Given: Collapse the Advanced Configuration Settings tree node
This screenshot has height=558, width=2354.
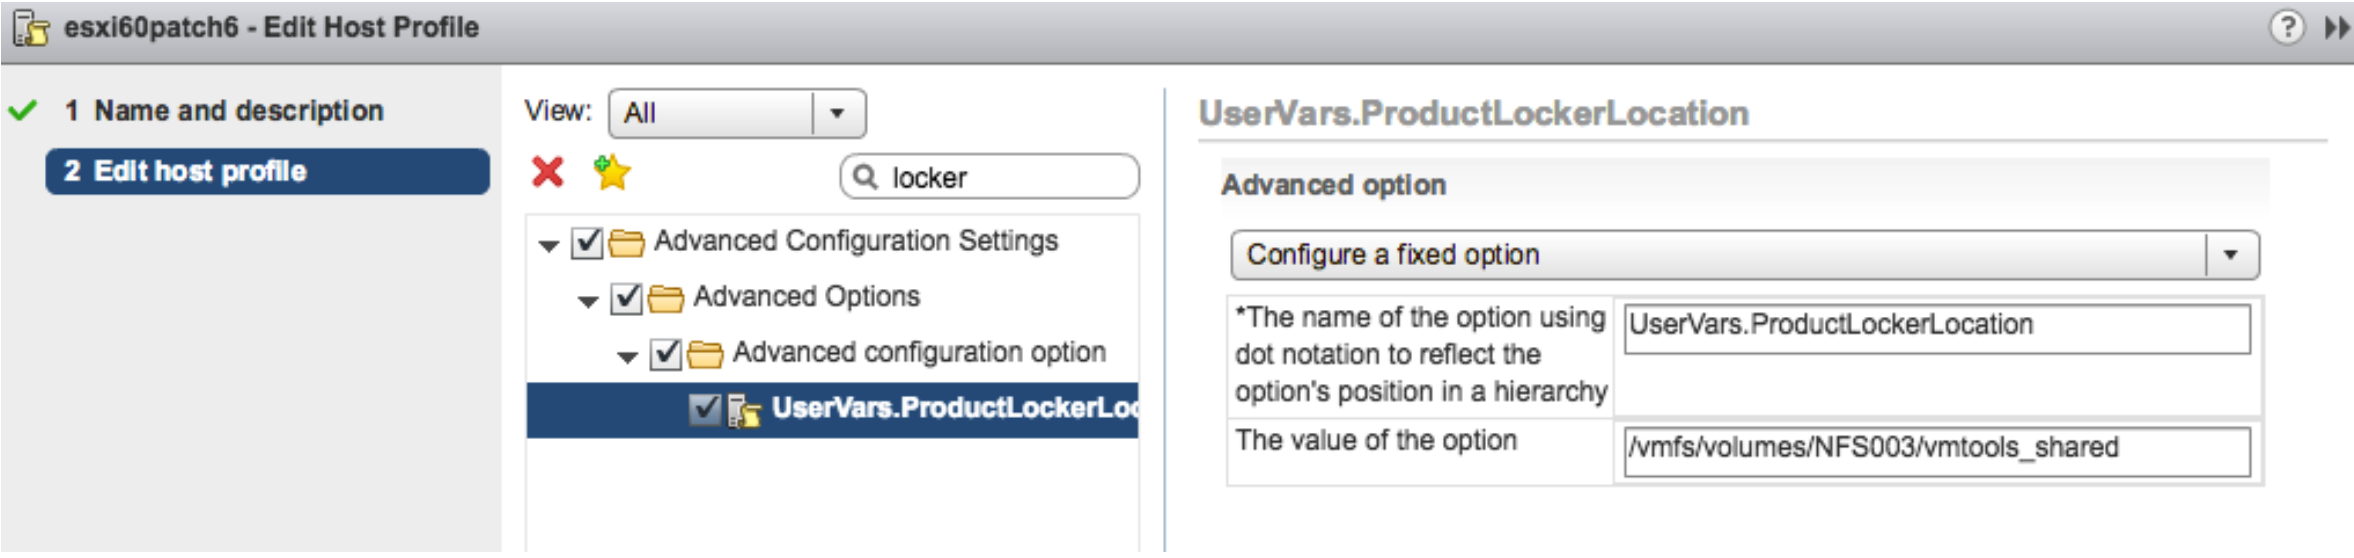Looking at the screenshot, I should 548,245.
